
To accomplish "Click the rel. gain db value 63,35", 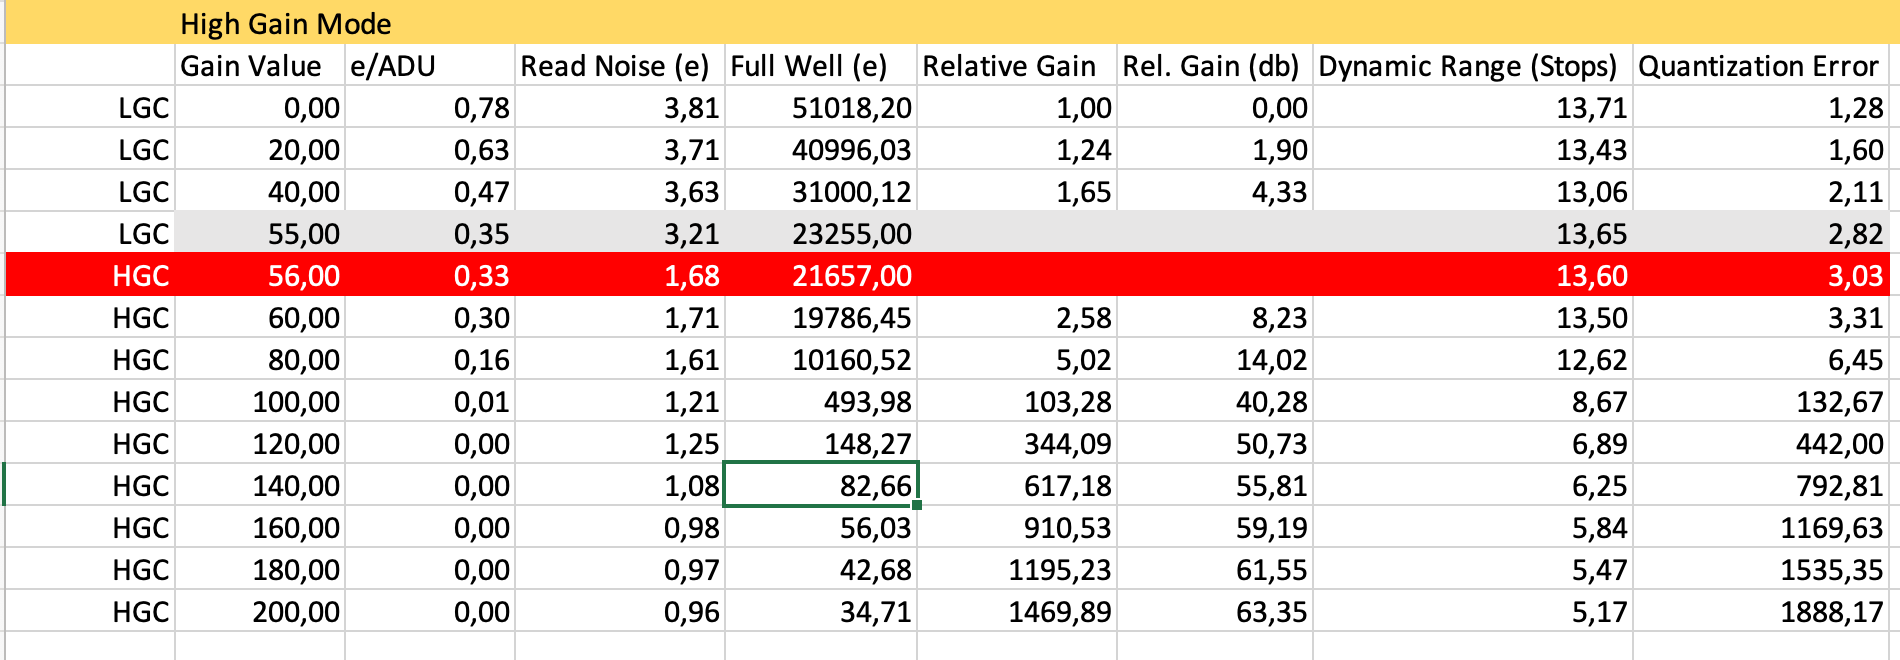I will click(1215, 611).
